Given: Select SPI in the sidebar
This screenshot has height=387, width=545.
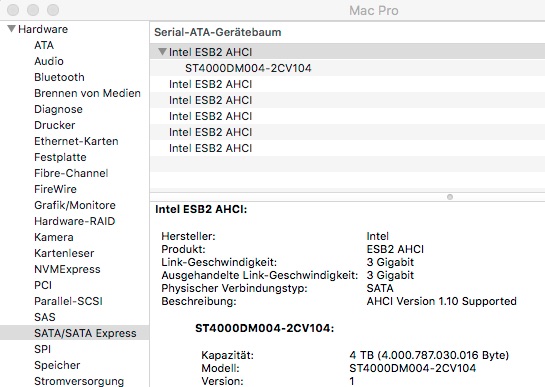Looking at the screenshot, I should tap(42, 349).
